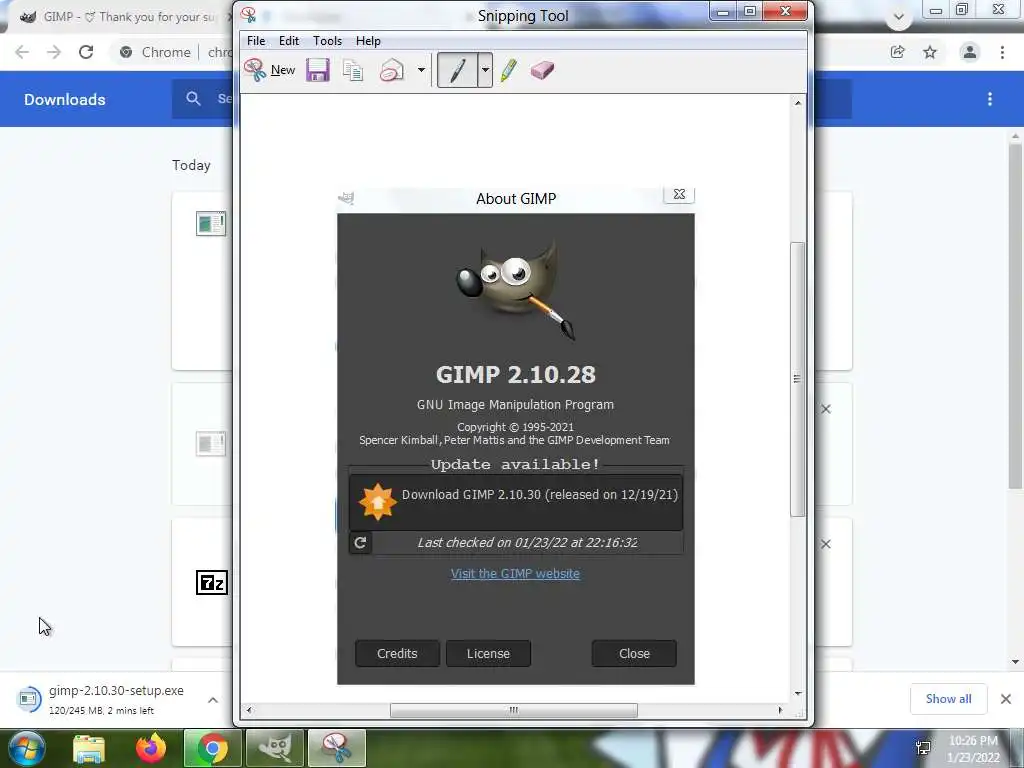Click Snipping Tool vertical scrollbar thumb
This screenshot has height=768, width=1024.
(x=797, y=379)
